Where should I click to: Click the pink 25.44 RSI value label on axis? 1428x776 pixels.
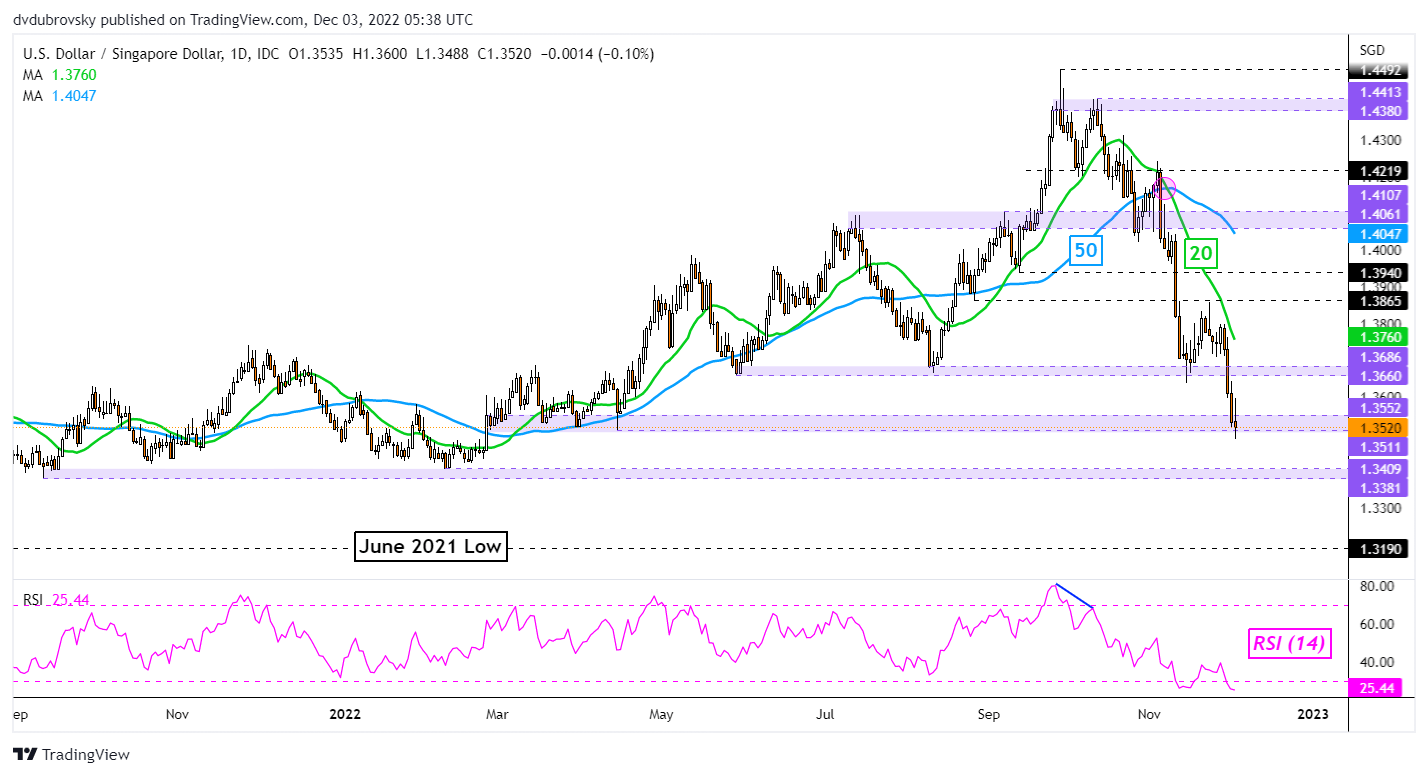(x=1375, y=687)
